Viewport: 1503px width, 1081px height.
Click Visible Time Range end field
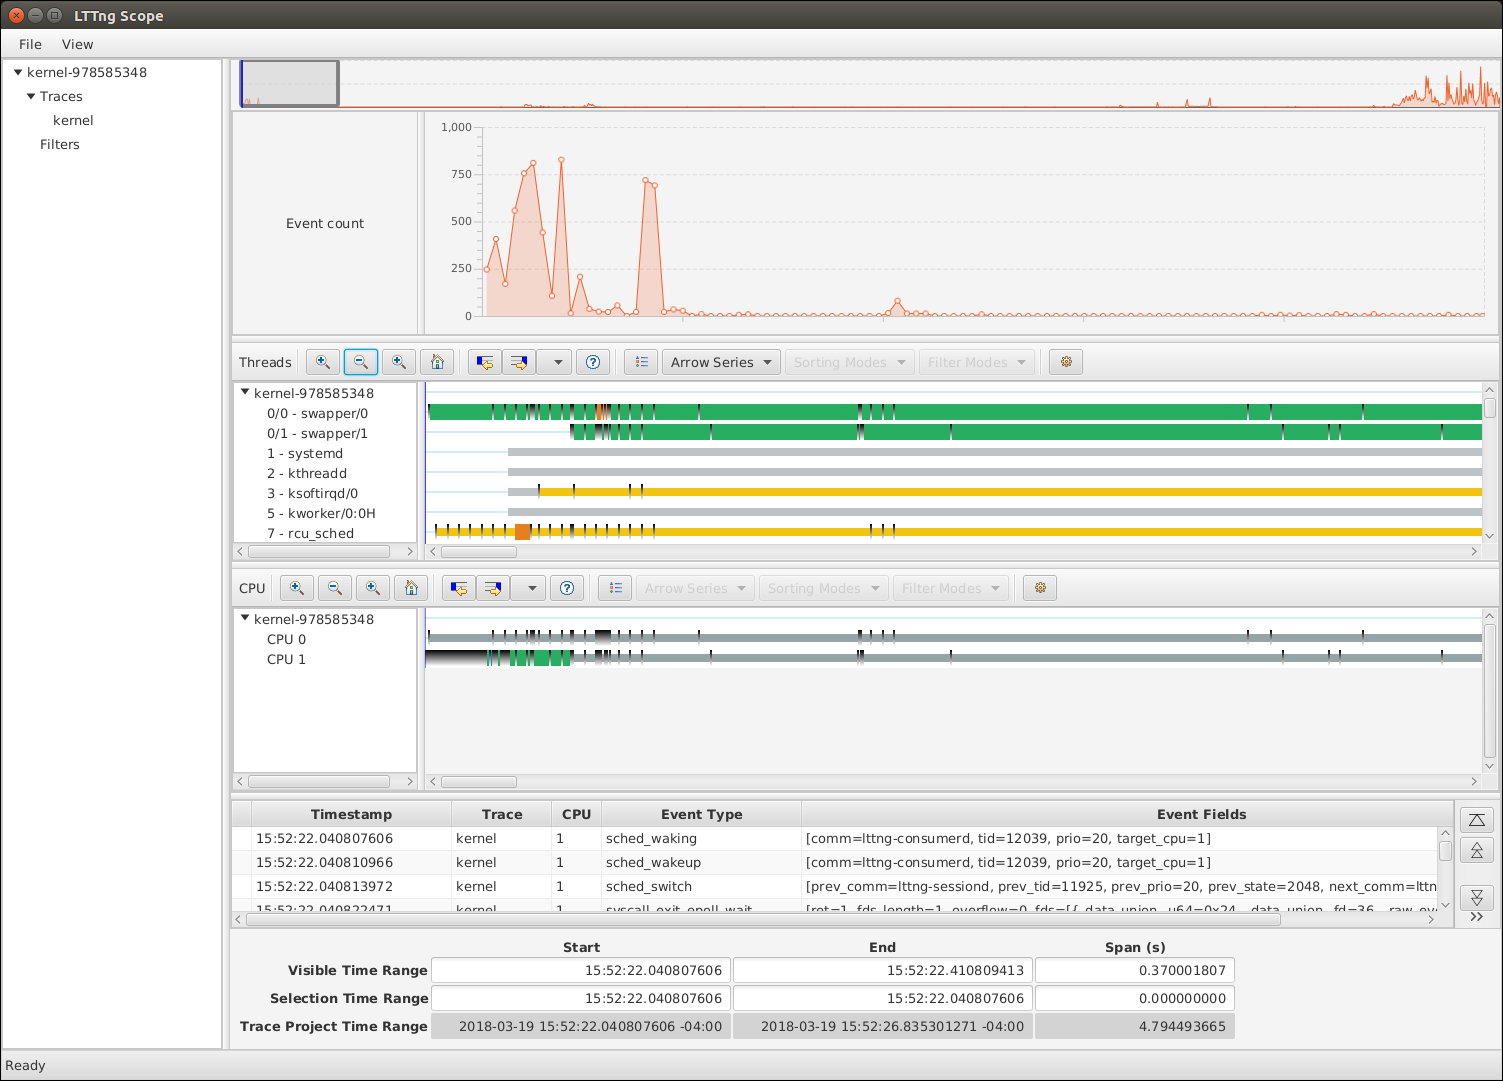pos(883,970)
